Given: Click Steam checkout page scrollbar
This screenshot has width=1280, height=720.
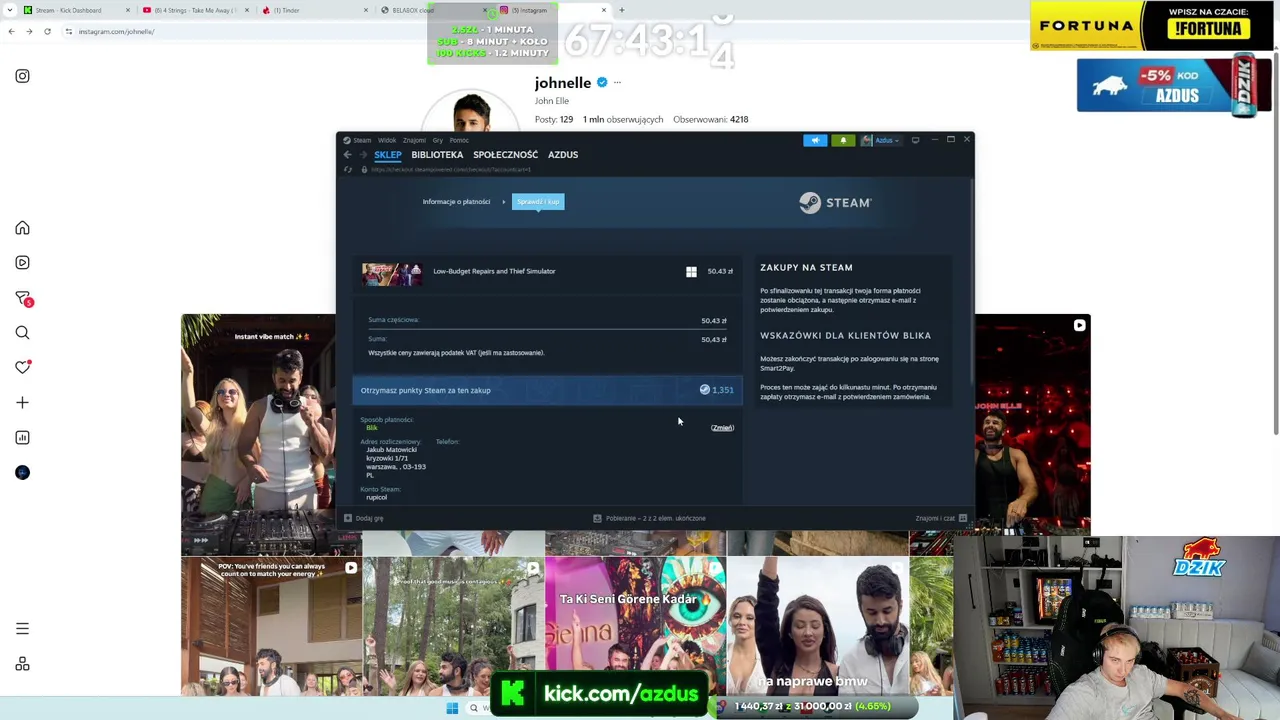Looking at the screenshot, I should click(971, 280).
